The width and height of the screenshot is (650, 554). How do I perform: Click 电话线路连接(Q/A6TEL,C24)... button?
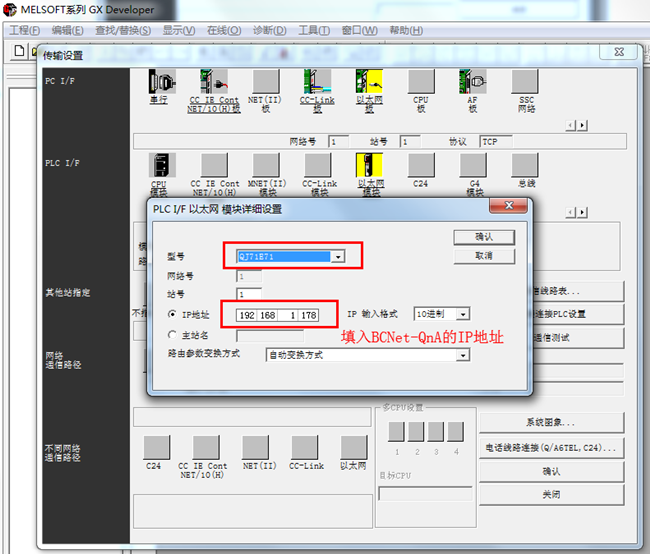[x=551, y=448]
